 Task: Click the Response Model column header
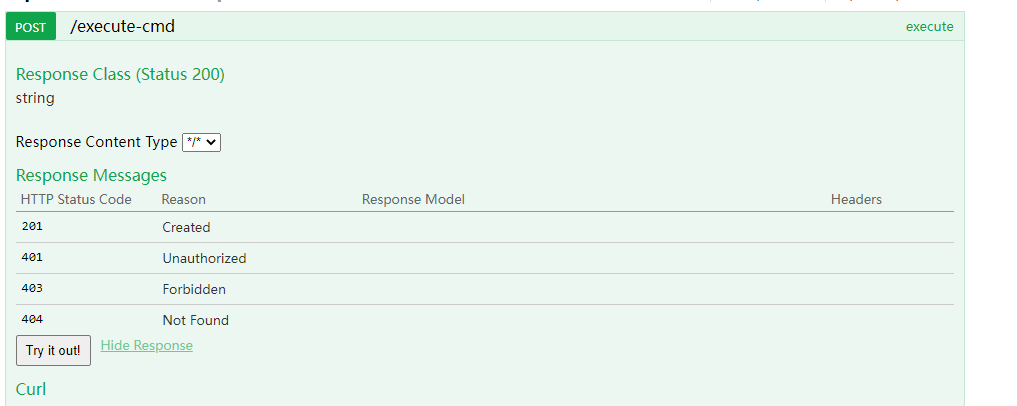click(413, 199)
